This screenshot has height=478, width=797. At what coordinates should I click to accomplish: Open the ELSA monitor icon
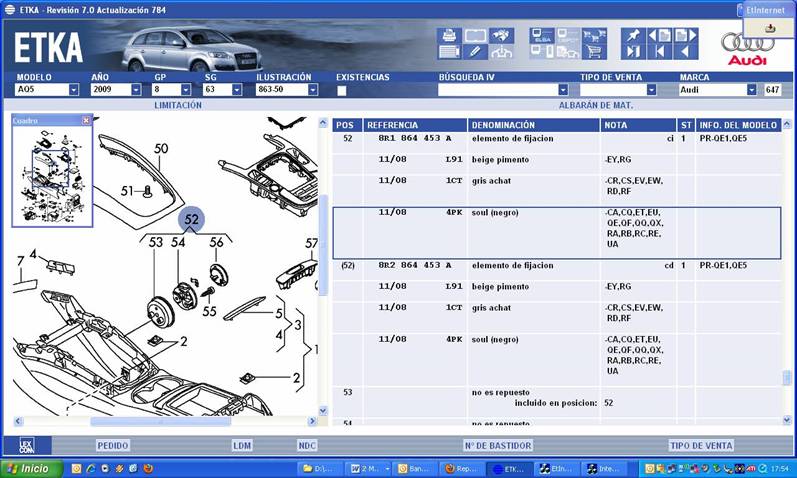542,36
